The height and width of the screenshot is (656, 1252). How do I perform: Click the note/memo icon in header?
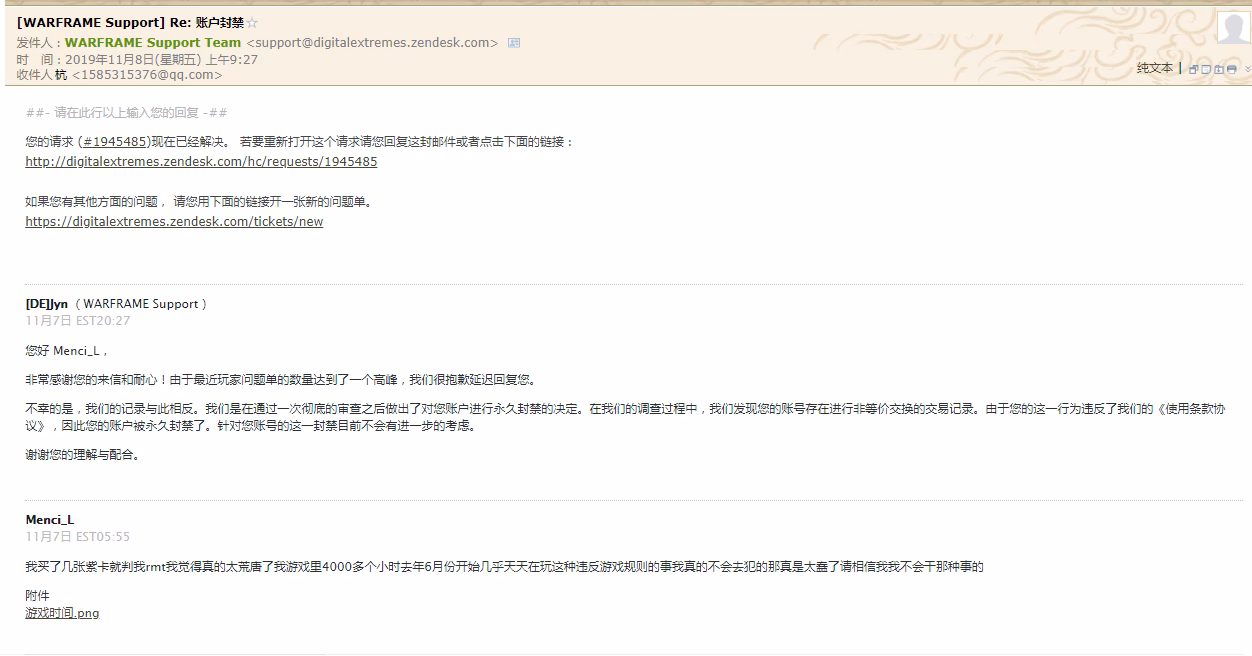point(1206,69)
